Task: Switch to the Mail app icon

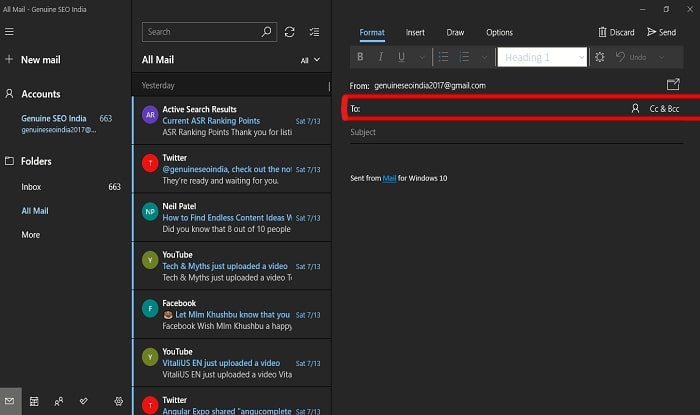Action: (10, 401)
